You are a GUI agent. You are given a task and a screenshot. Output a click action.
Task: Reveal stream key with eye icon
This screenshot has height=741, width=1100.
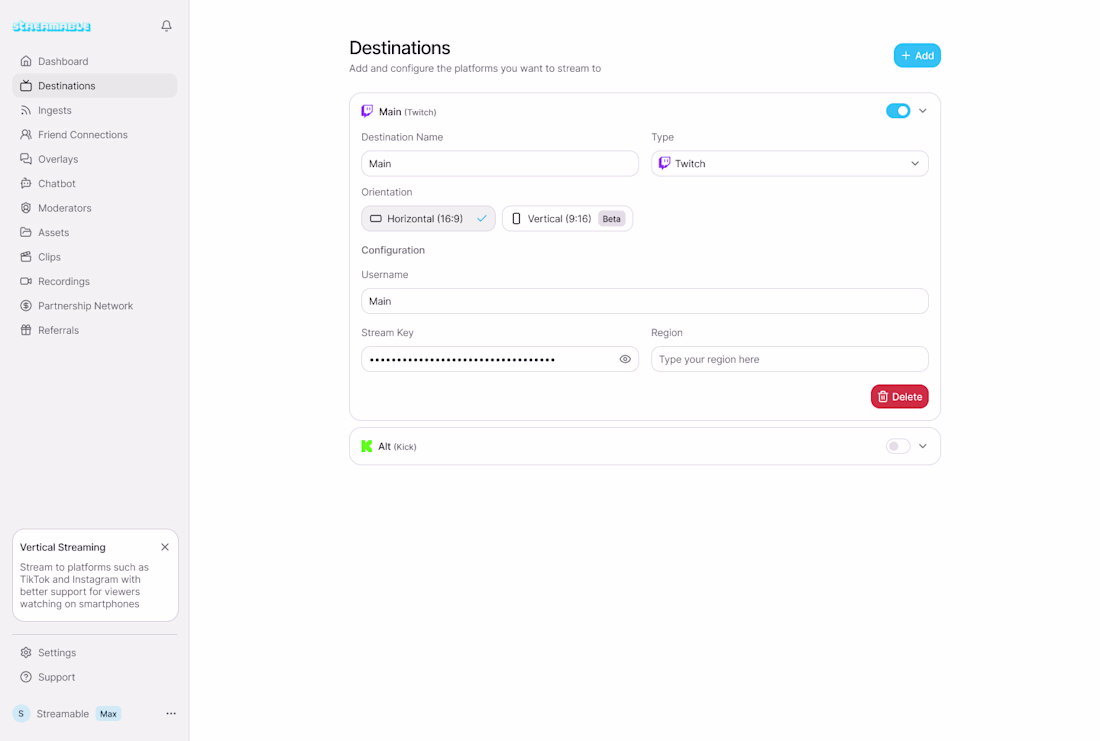[x=625, y=359]
